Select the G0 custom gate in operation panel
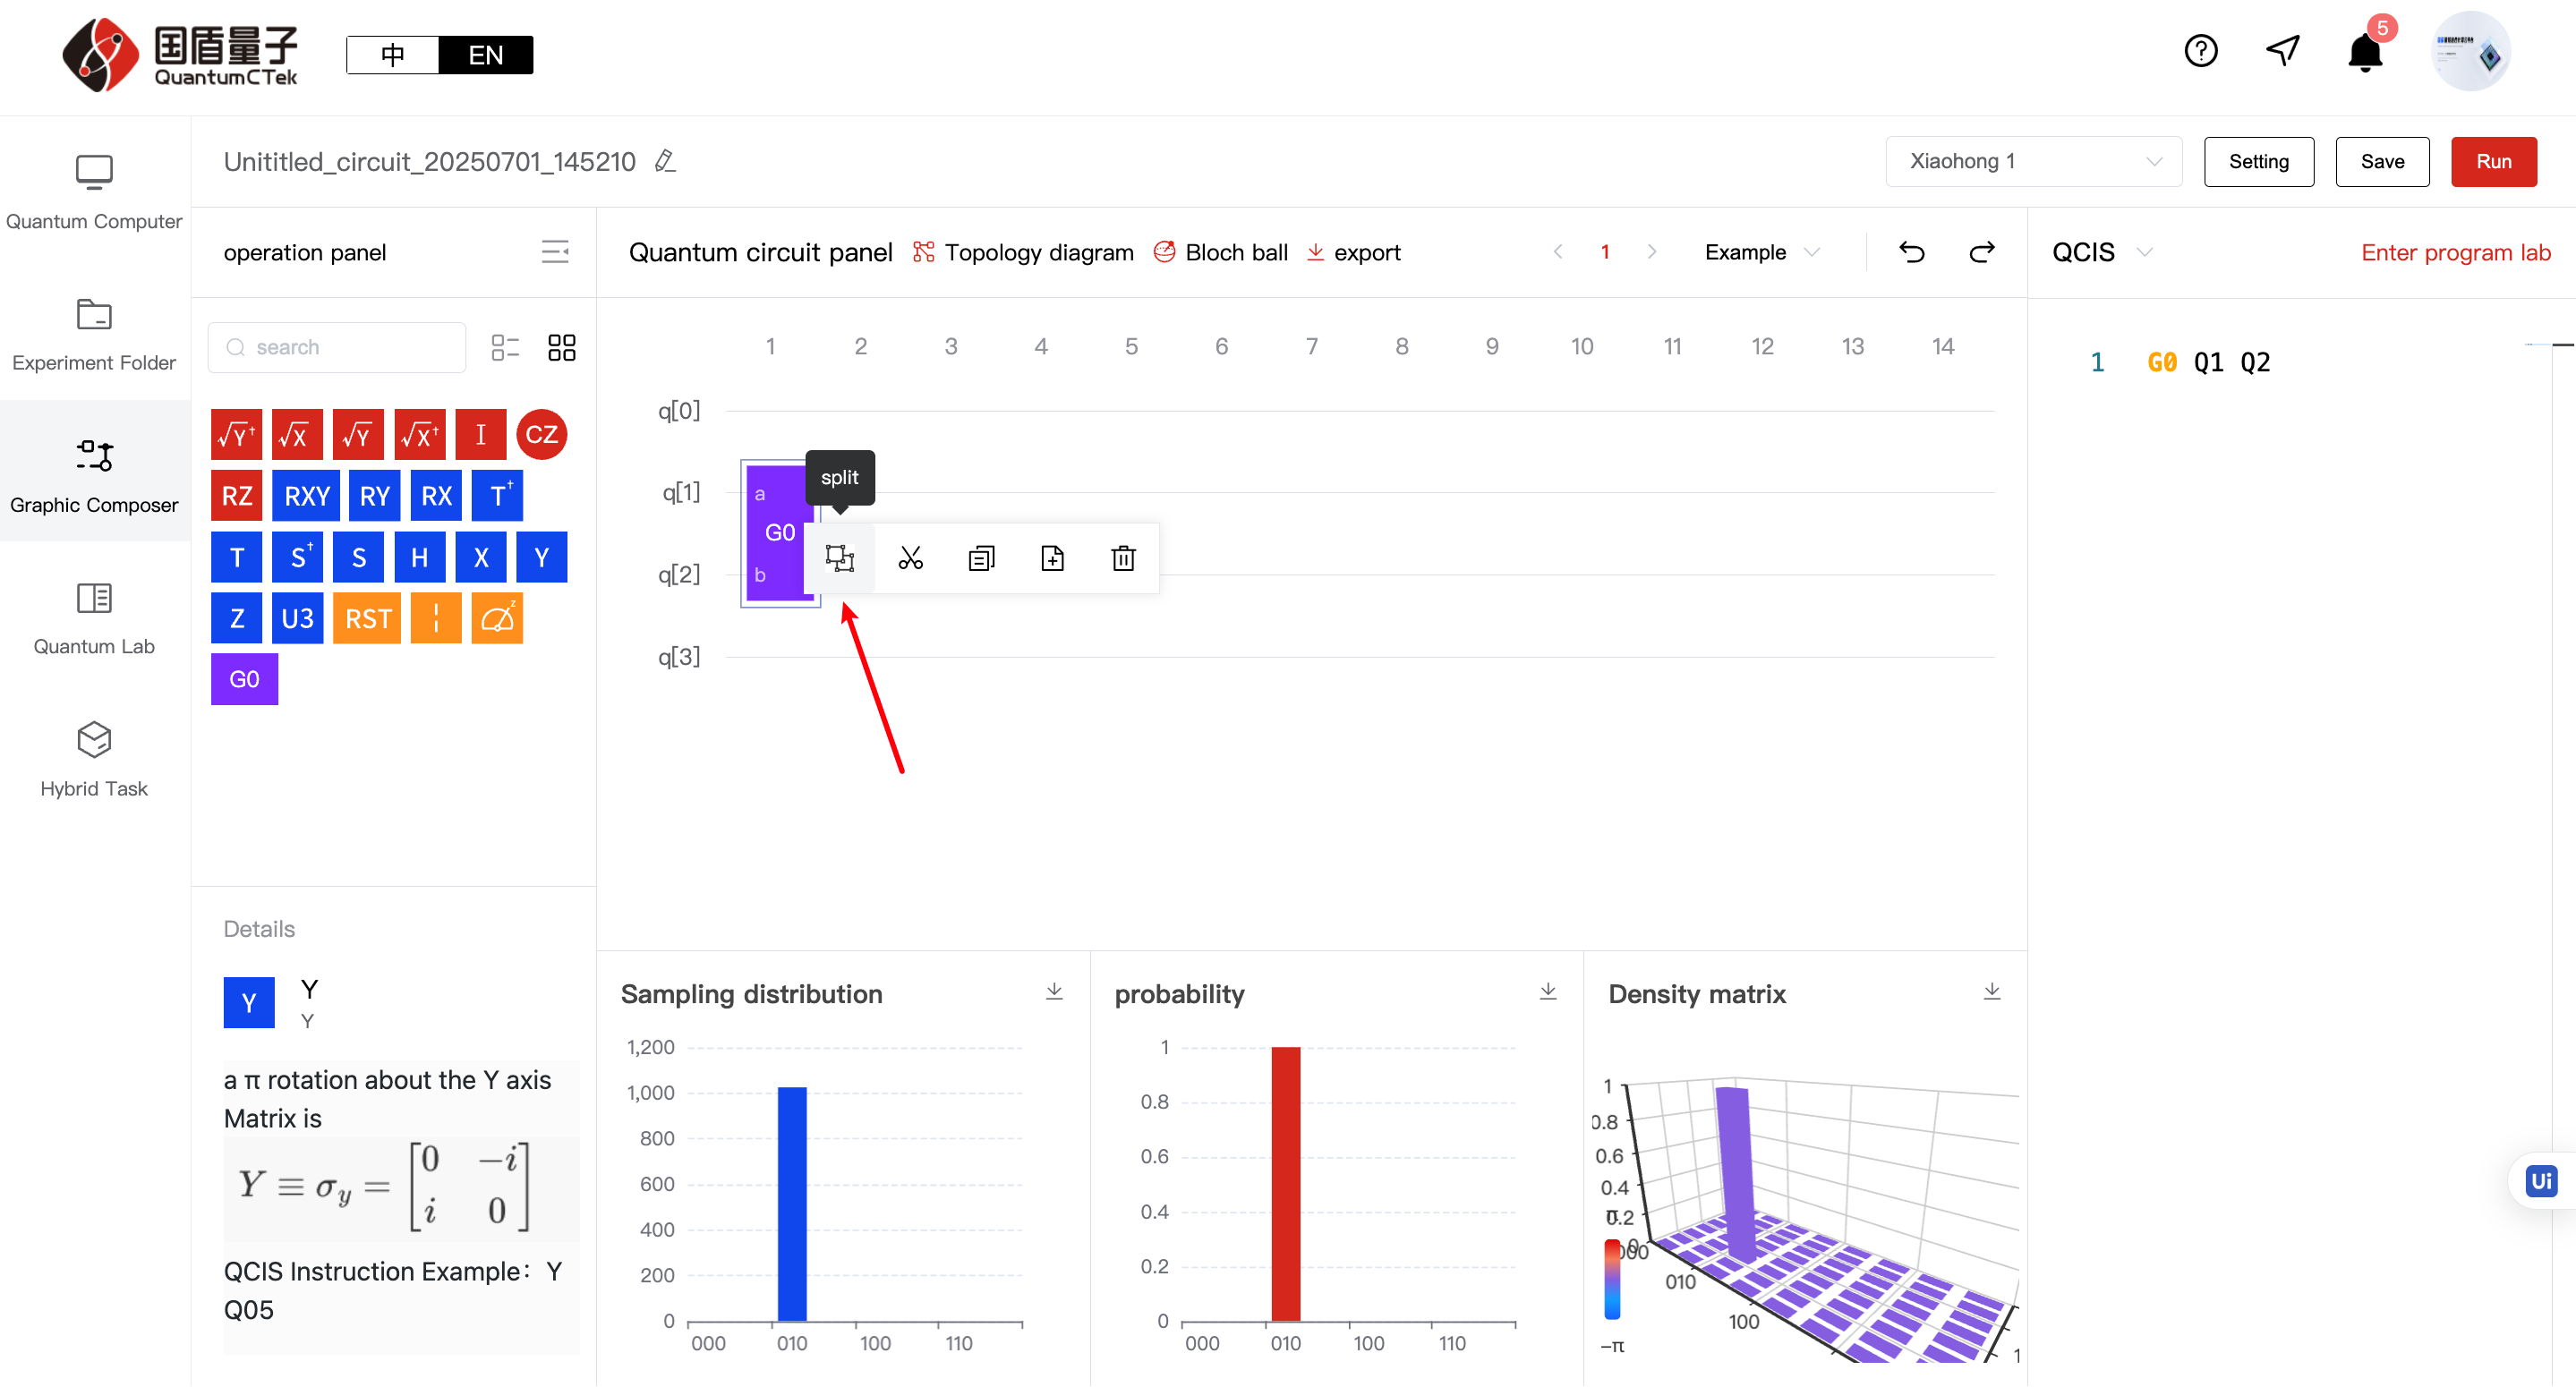 244,679
